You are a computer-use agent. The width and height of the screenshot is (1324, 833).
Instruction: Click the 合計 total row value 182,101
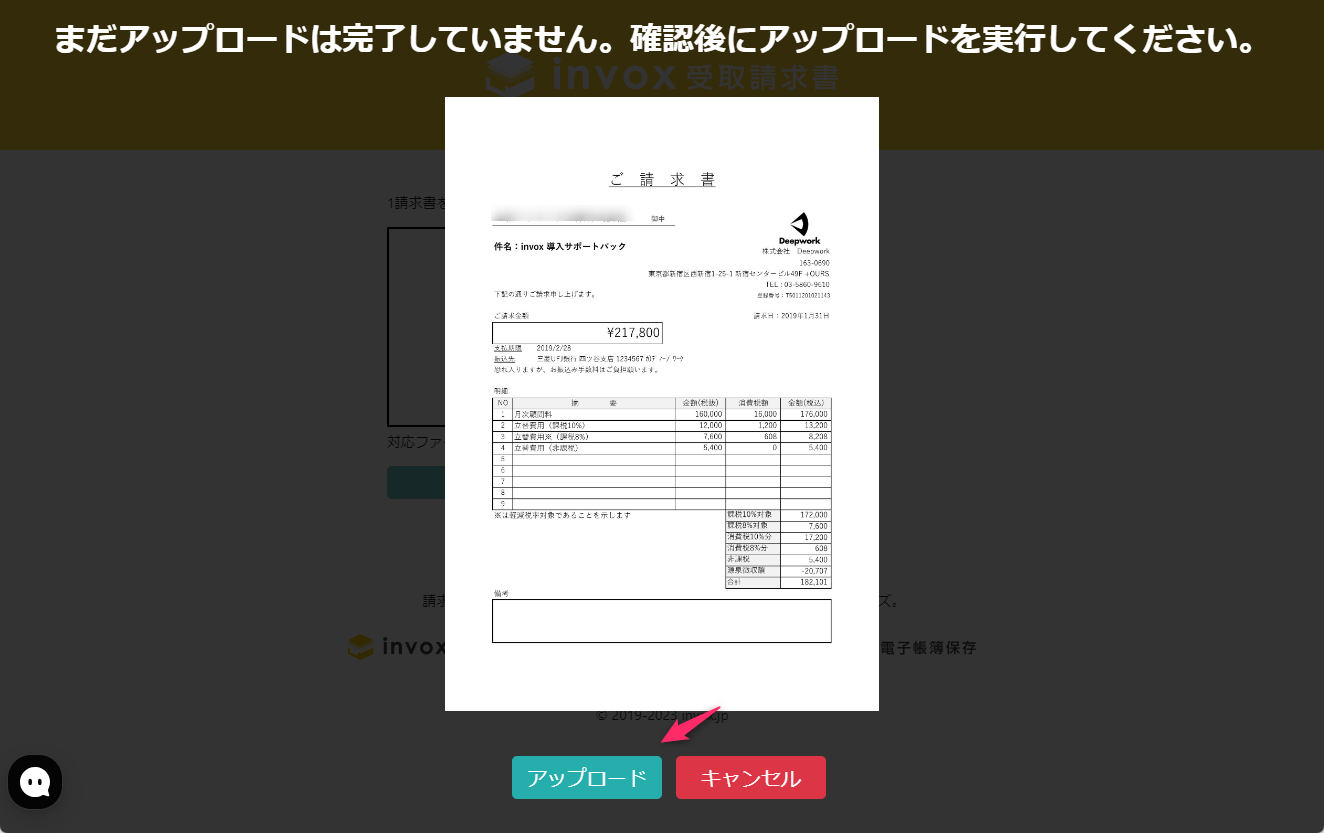tap(807, 582)
